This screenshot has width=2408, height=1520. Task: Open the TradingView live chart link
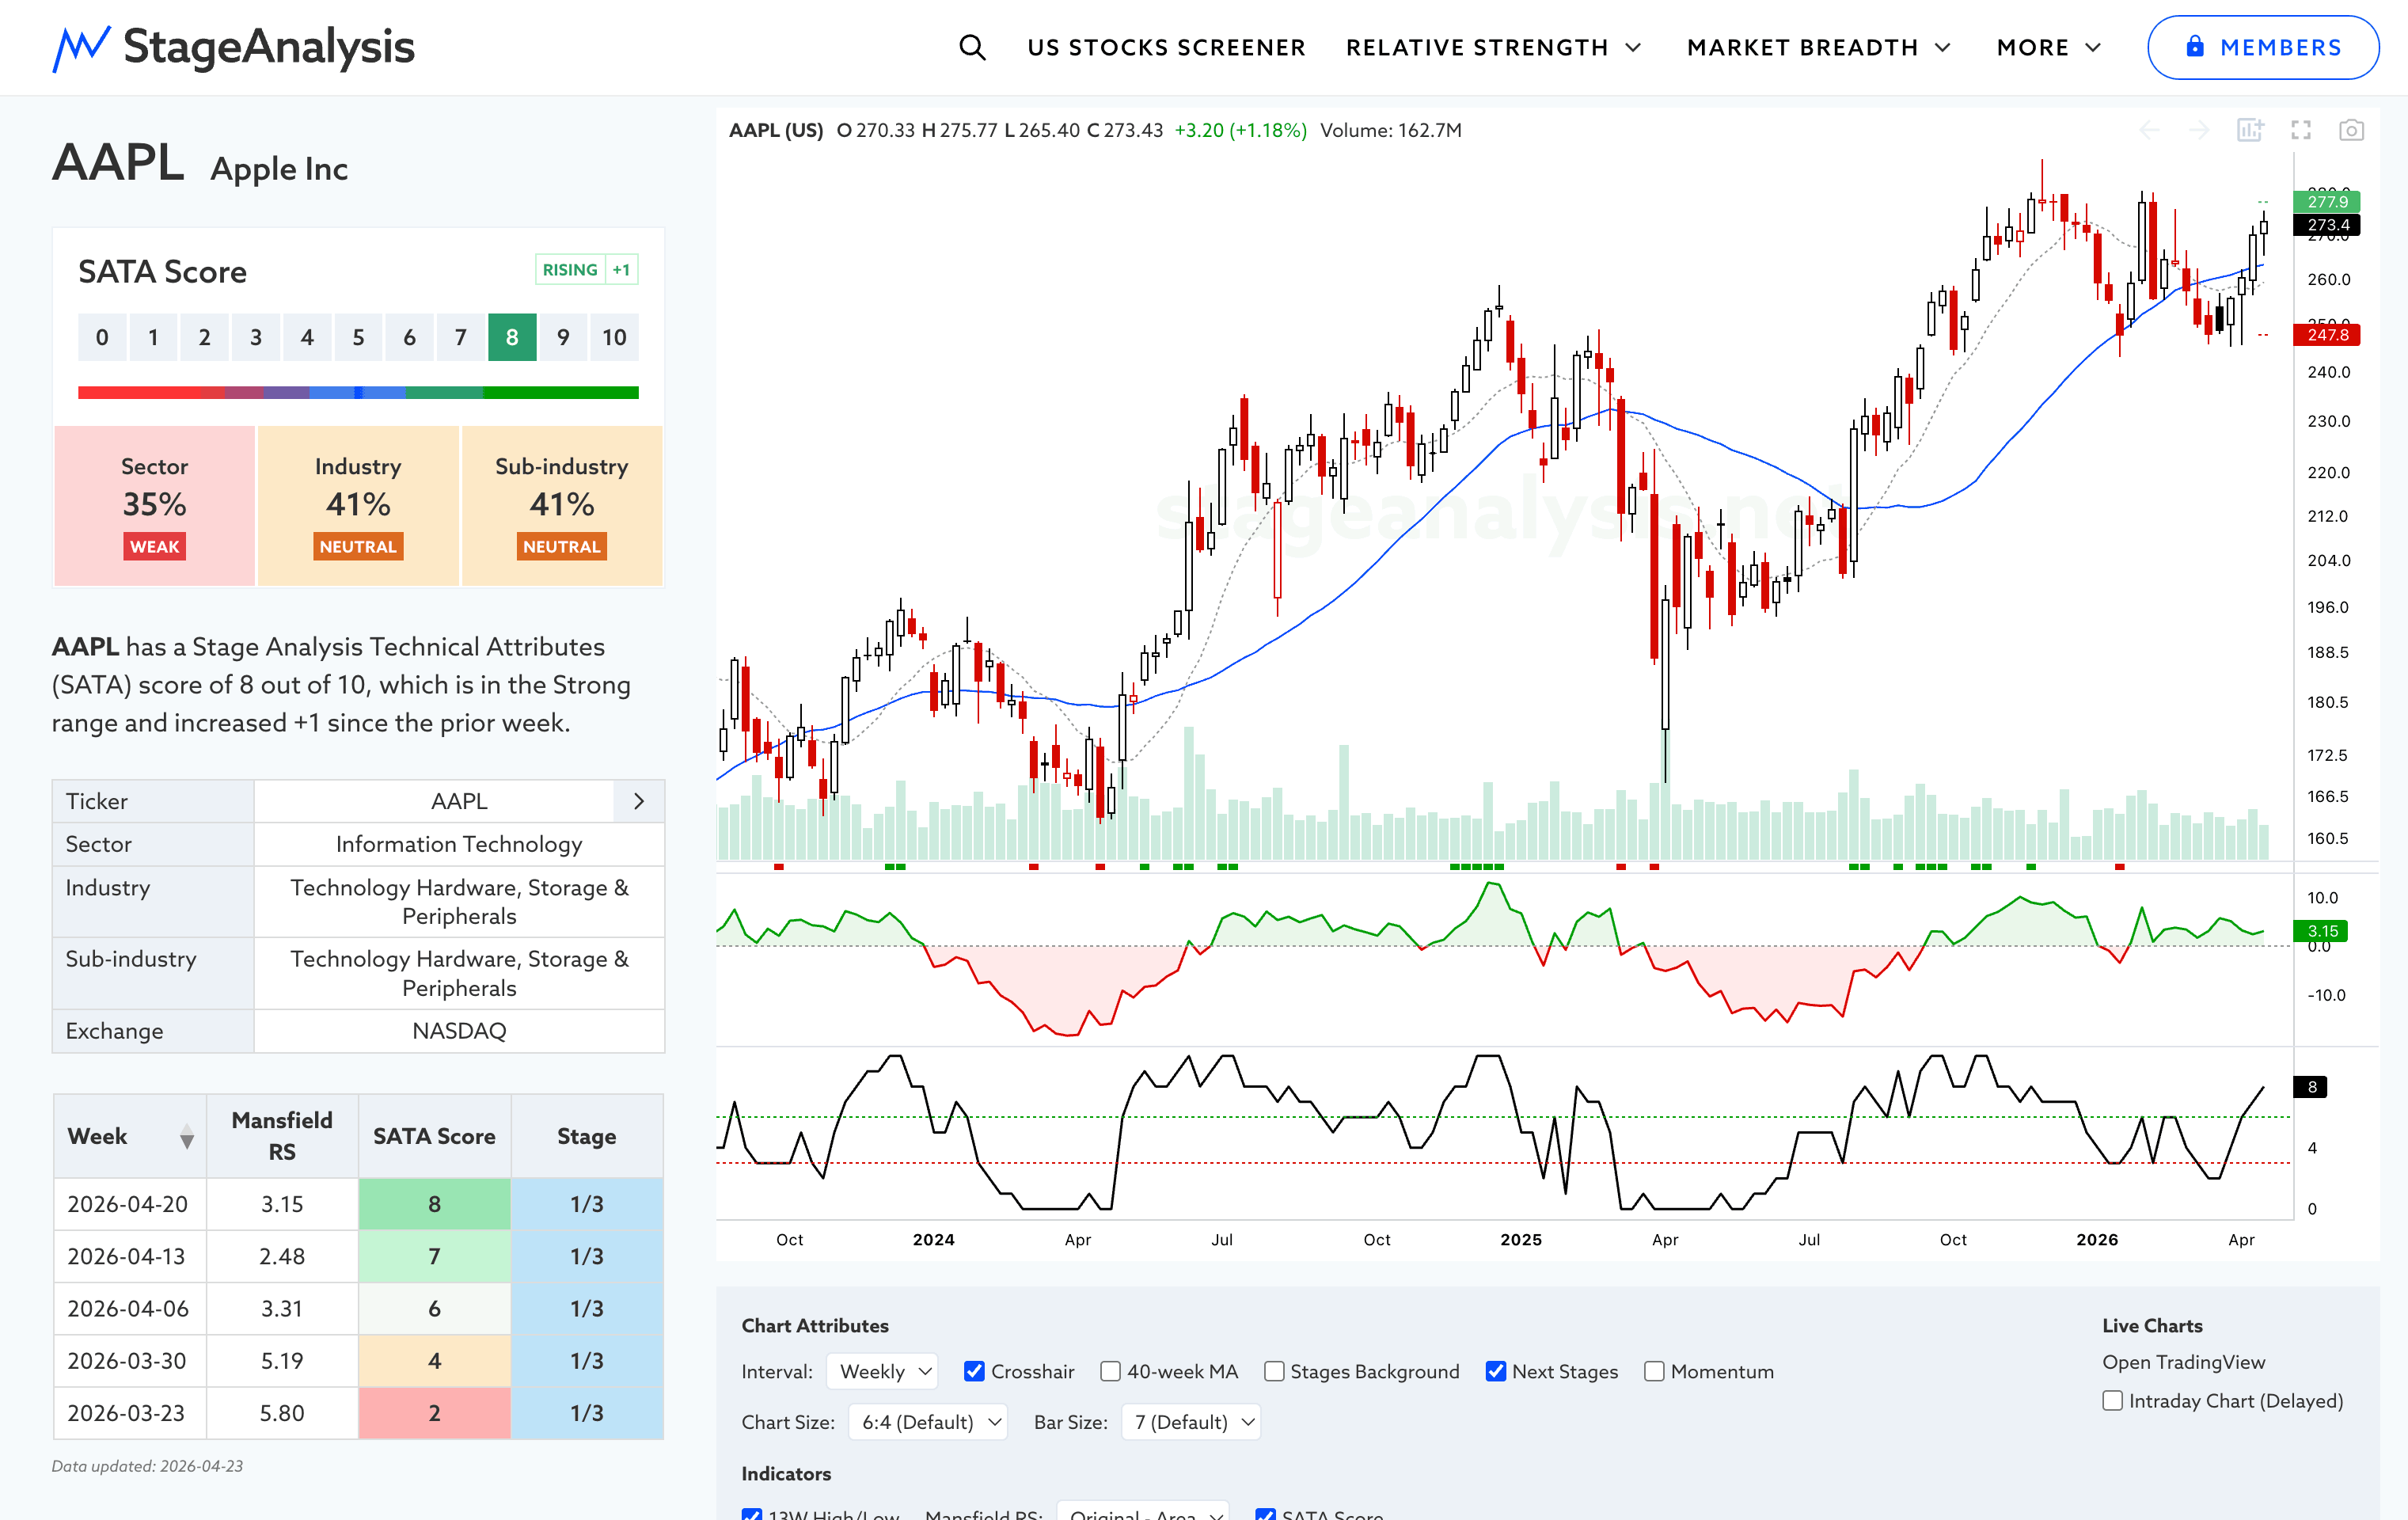[x=2183, y=1362]
